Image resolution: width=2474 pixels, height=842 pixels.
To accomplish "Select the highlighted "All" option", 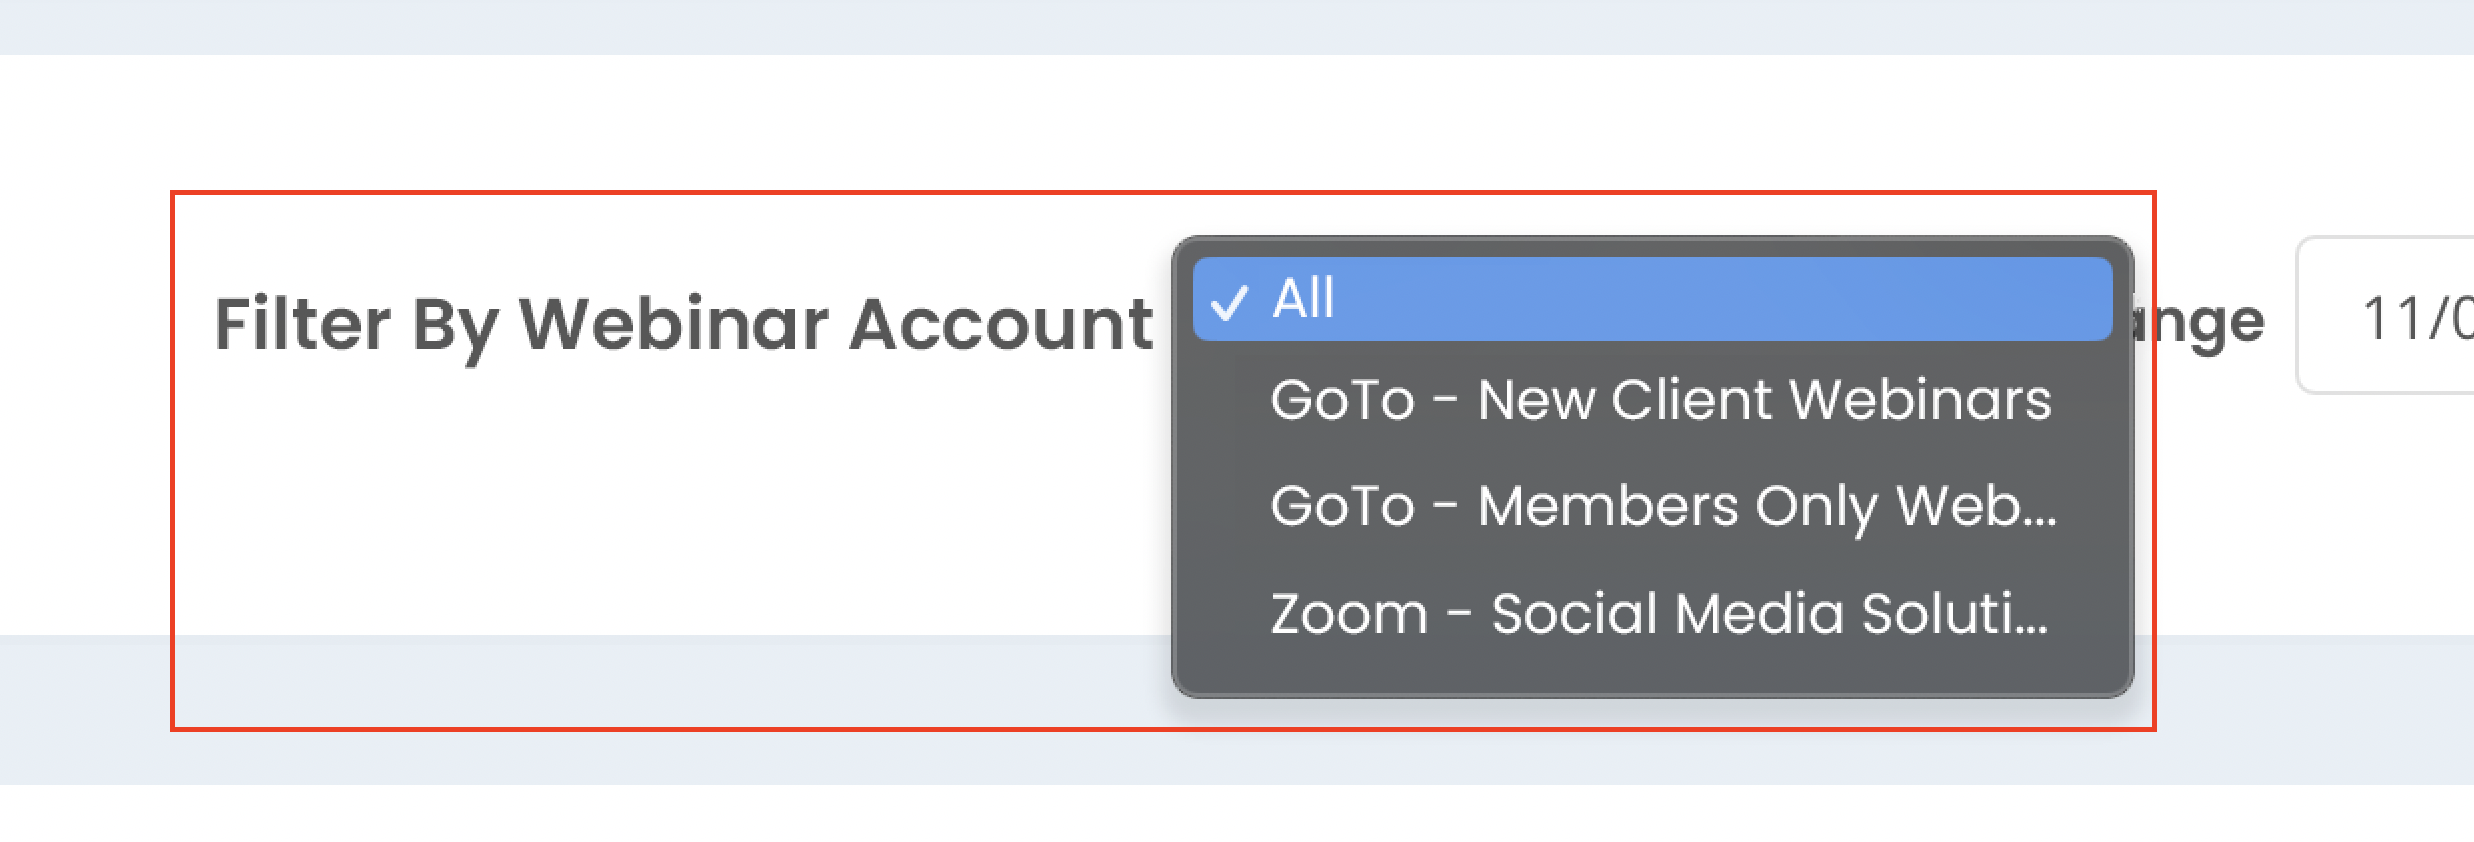I will pos(1652,299).
